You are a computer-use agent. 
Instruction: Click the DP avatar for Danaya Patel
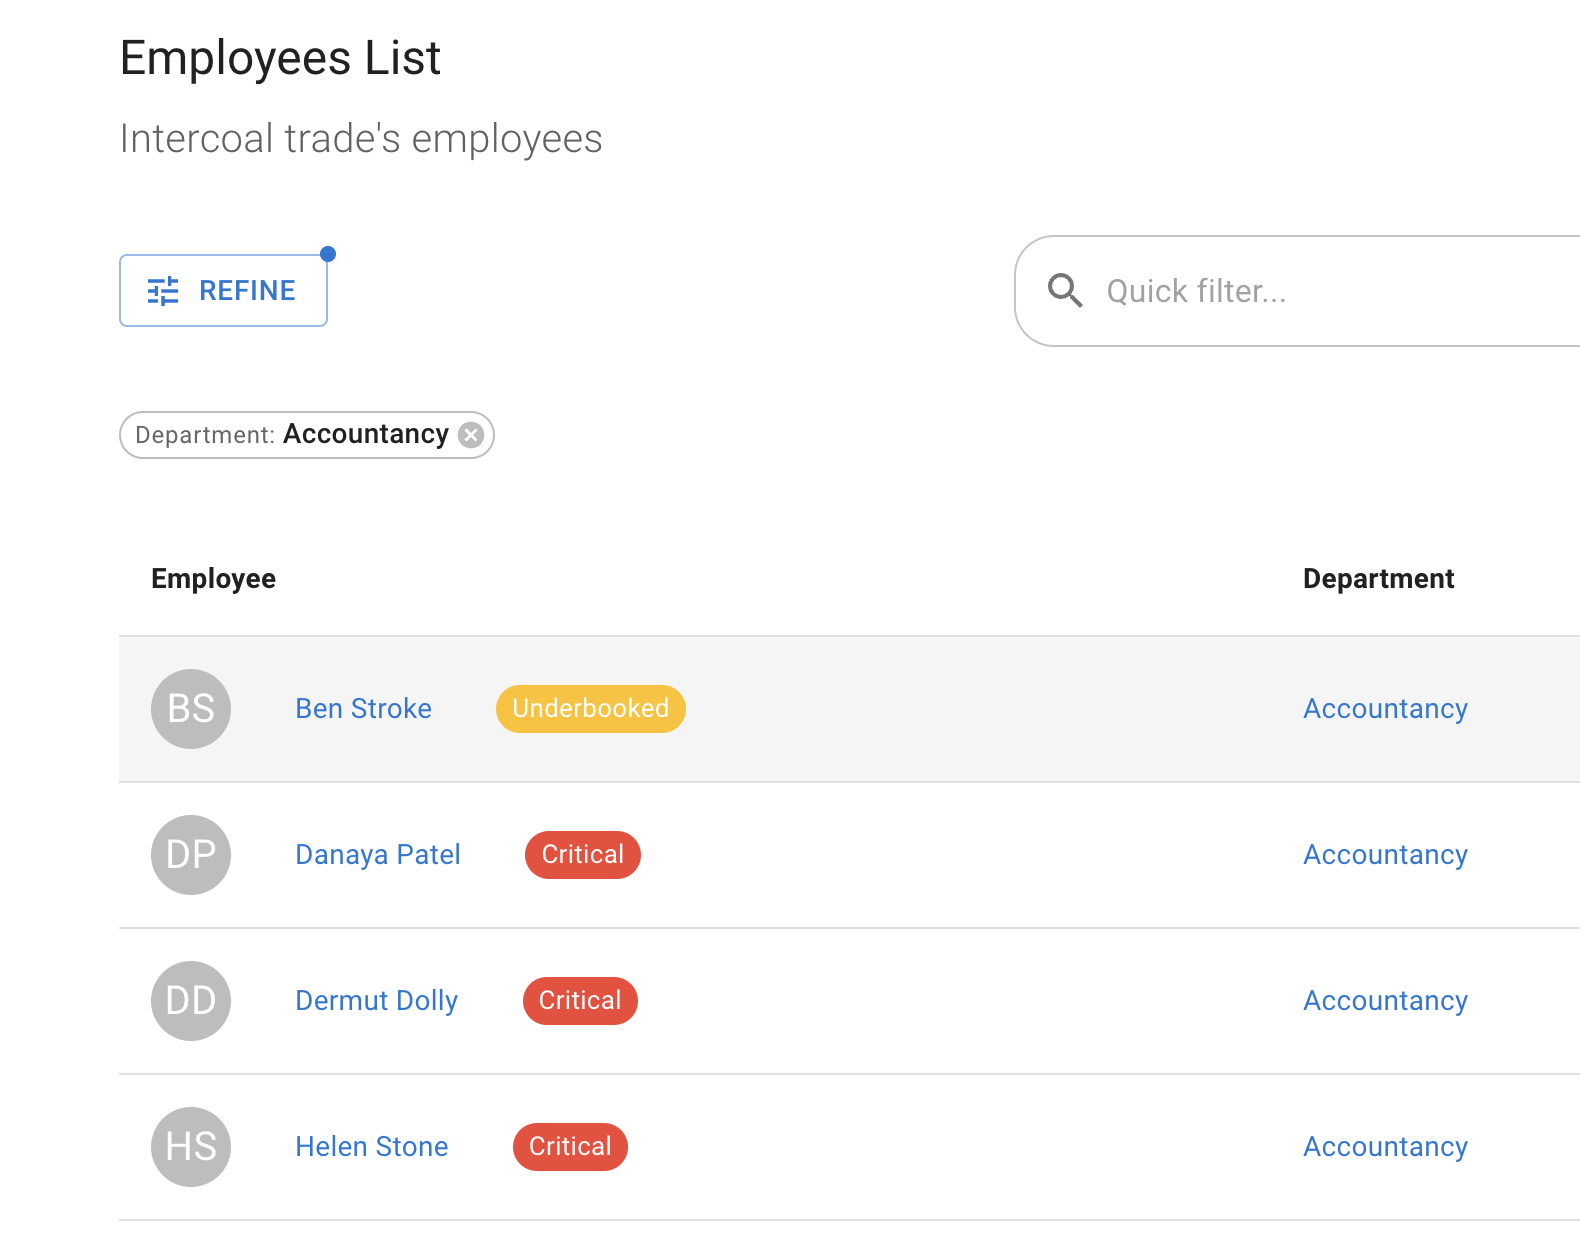(x=191, y=855)
